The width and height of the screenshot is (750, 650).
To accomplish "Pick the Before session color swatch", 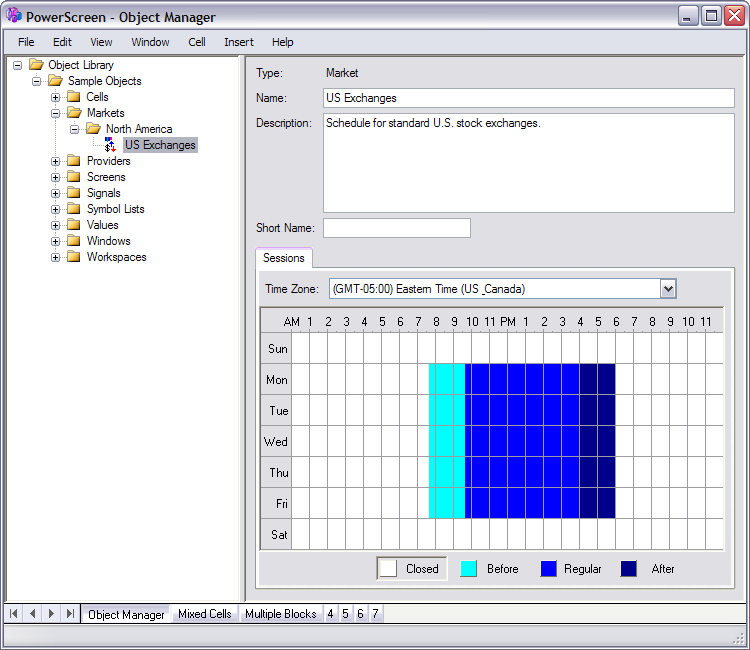I will pos(468,569).
